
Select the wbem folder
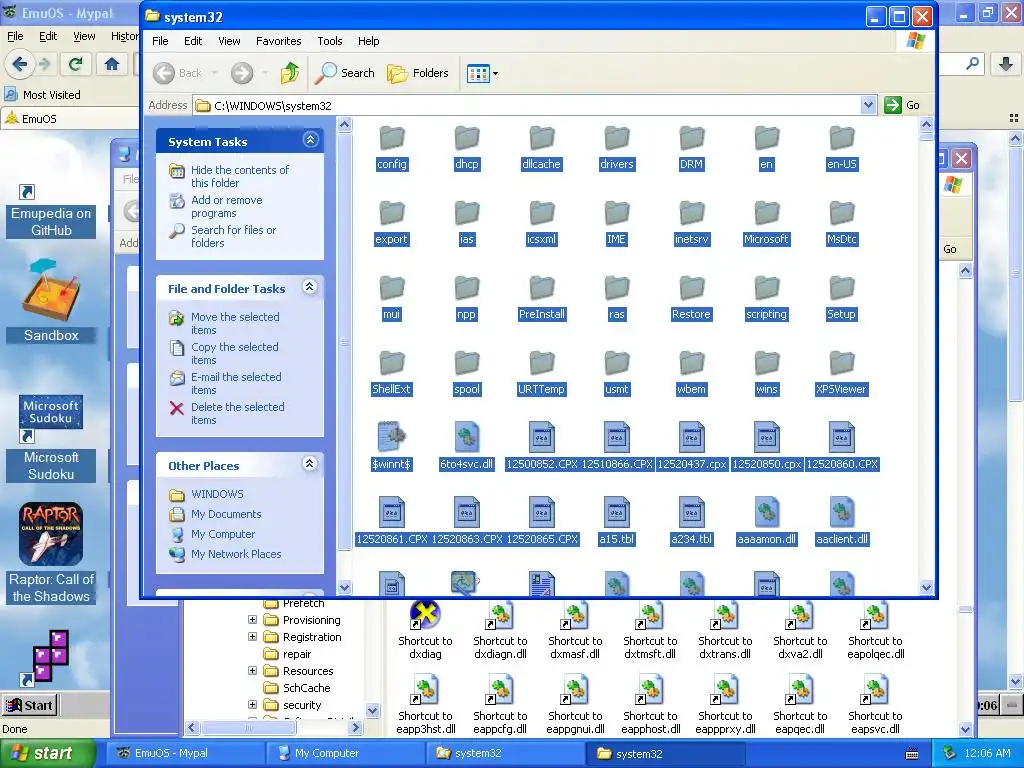tap(691, 374)
